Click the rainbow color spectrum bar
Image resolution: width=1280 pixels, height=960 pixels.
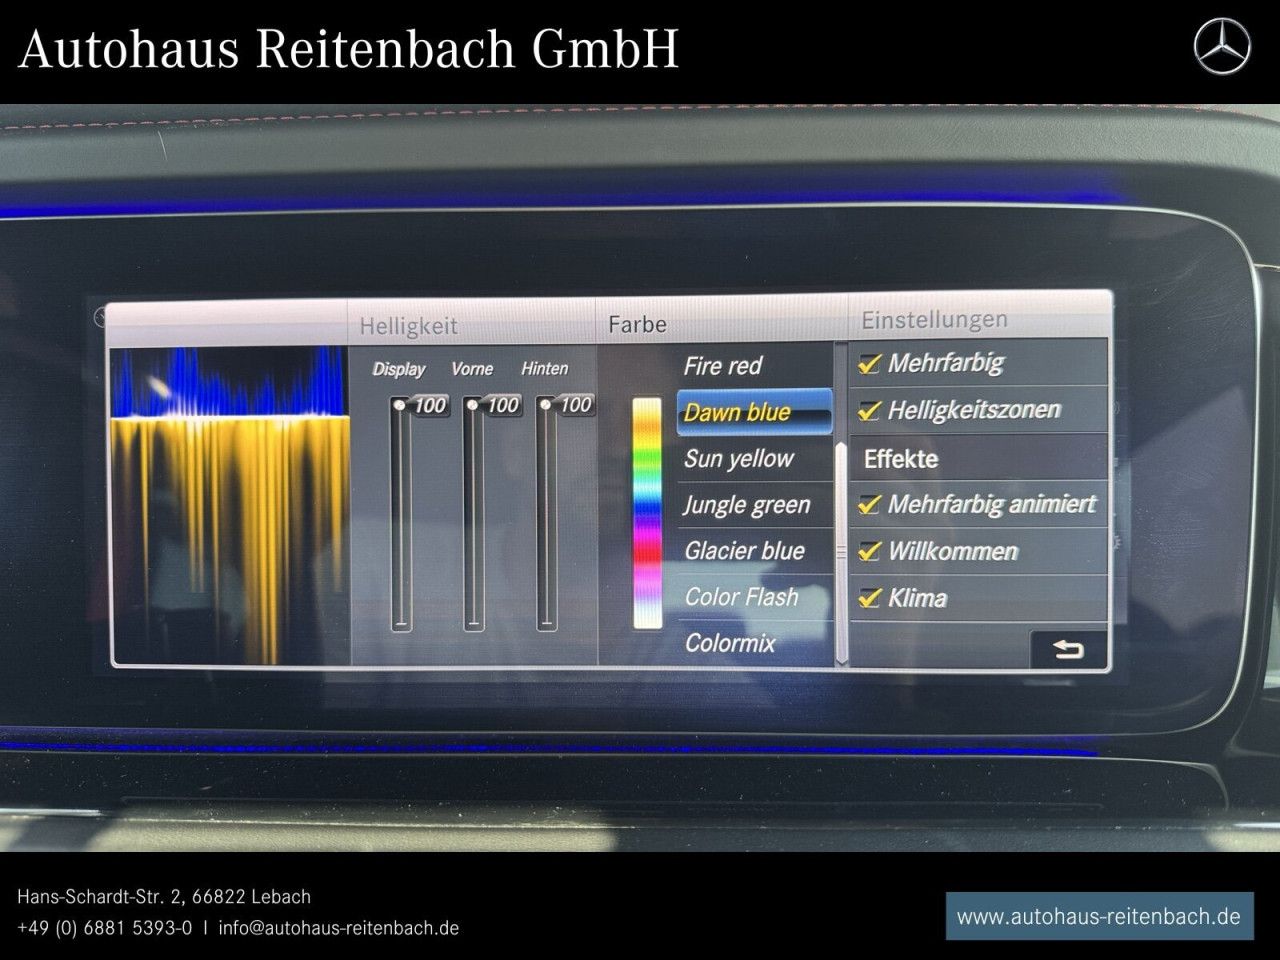tap(647, 513)
